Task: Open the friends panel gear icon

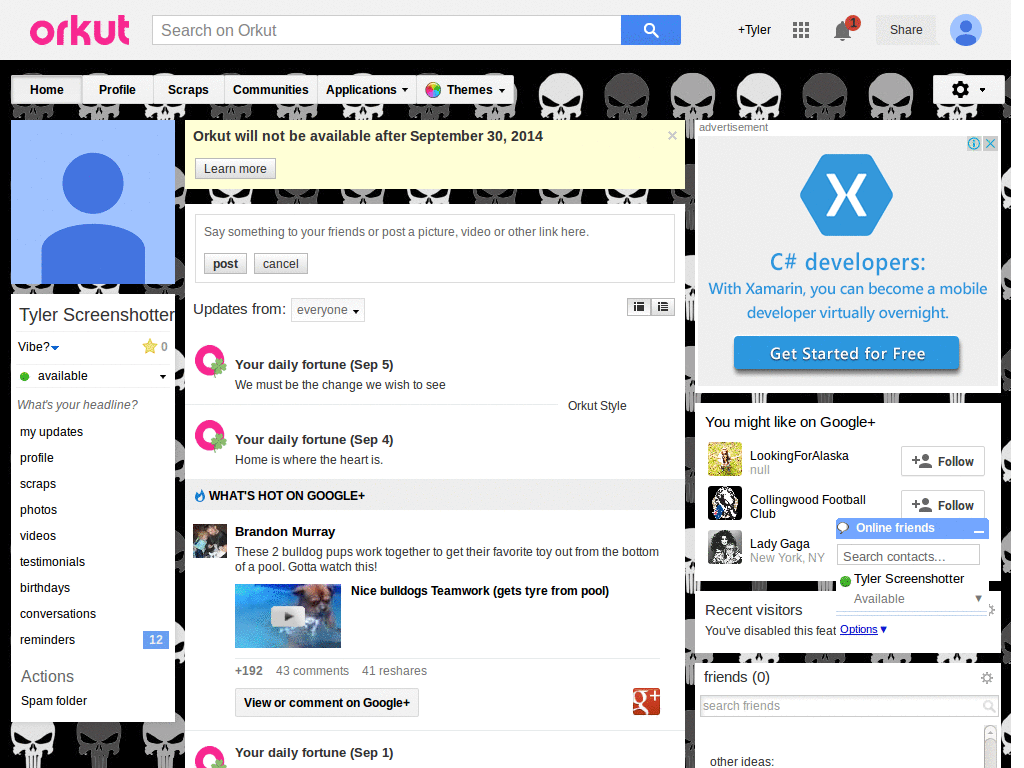Action: click(x=987, y=678)
